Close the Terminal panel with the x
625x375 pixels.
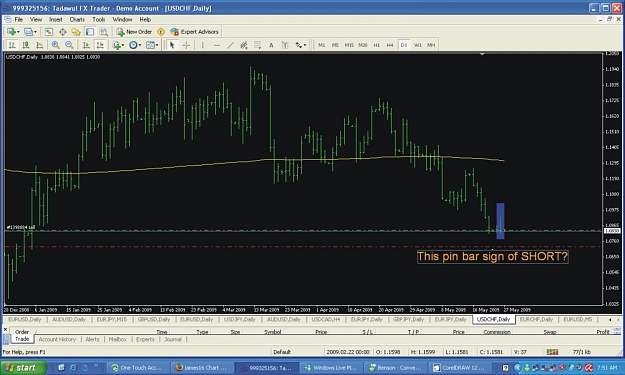[x=6, y=330]
